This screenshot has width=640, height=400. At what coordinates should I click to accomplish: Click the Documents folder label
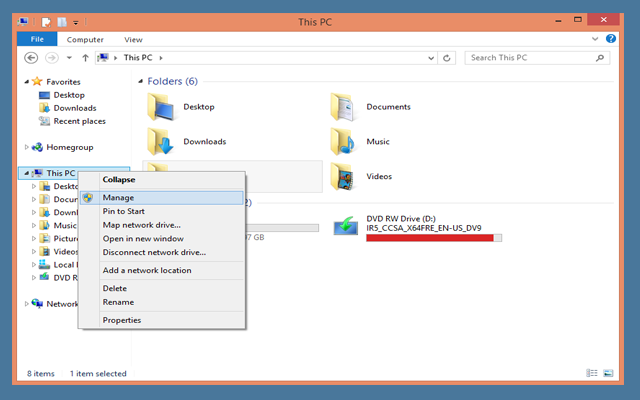point(388,107)
